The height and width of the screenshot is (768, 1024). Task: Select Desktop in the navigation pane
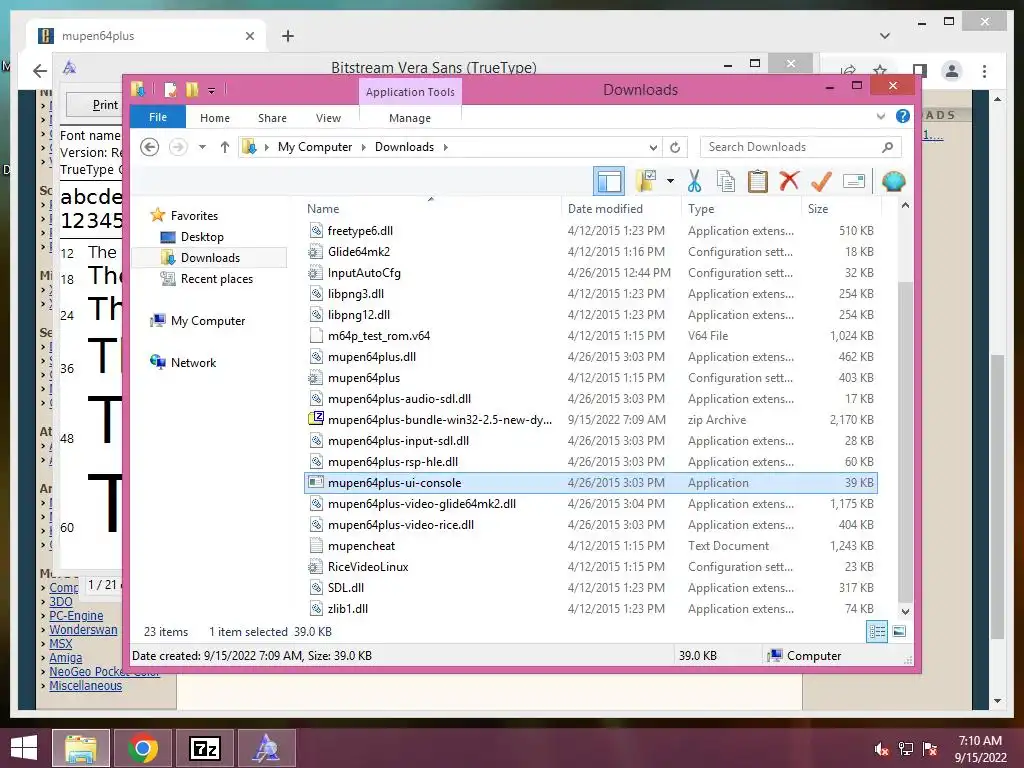[x=202, y=236]
